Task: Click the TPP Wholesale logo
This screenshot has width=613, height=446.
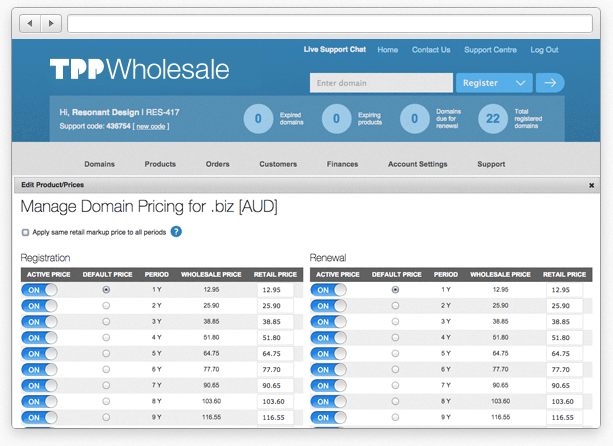Action: pos(139,69)
